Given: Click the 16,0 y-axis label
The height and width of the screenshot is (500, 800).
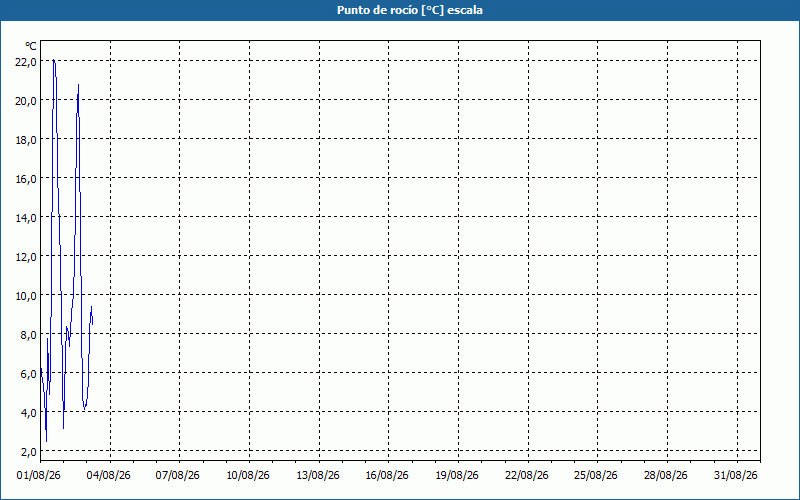Looking at the screenshot, I should [x=26, y=179].
